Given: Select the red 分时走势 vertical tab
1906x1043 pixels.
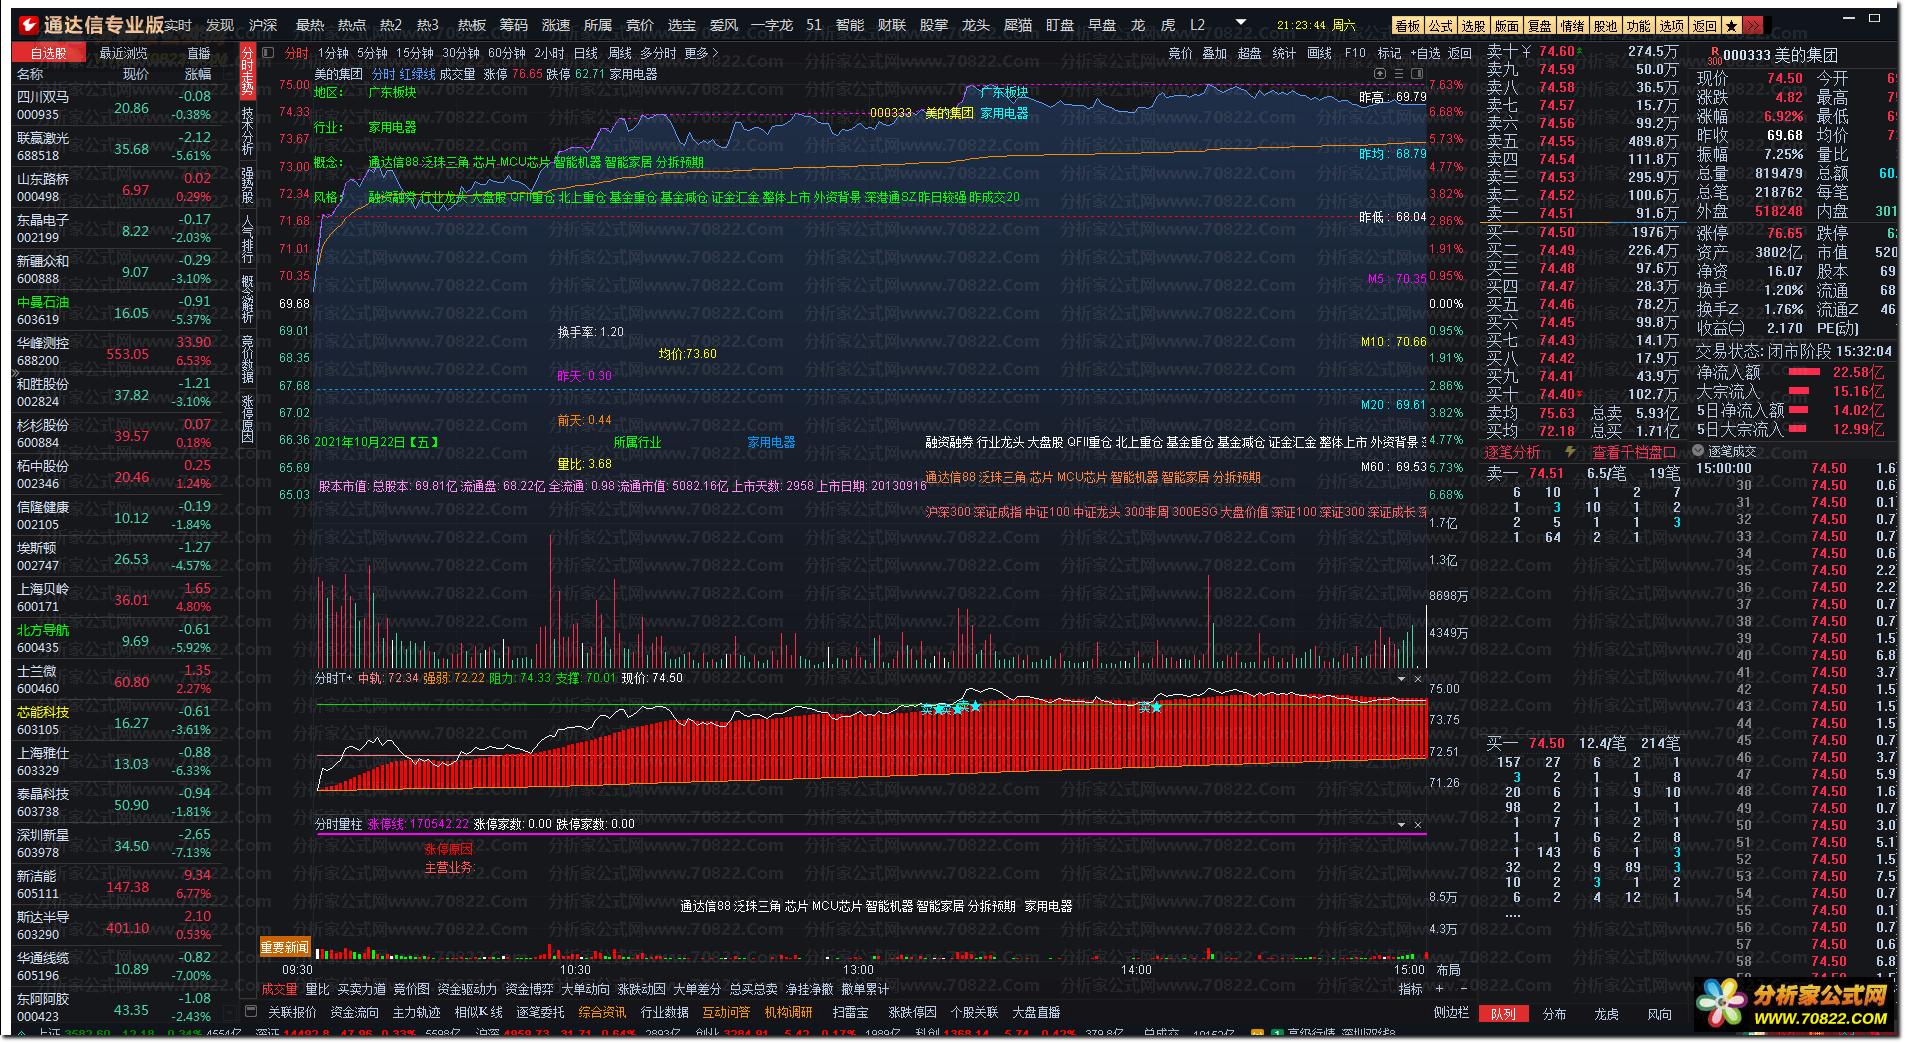Looking at the screenshot, I should 248,72.
